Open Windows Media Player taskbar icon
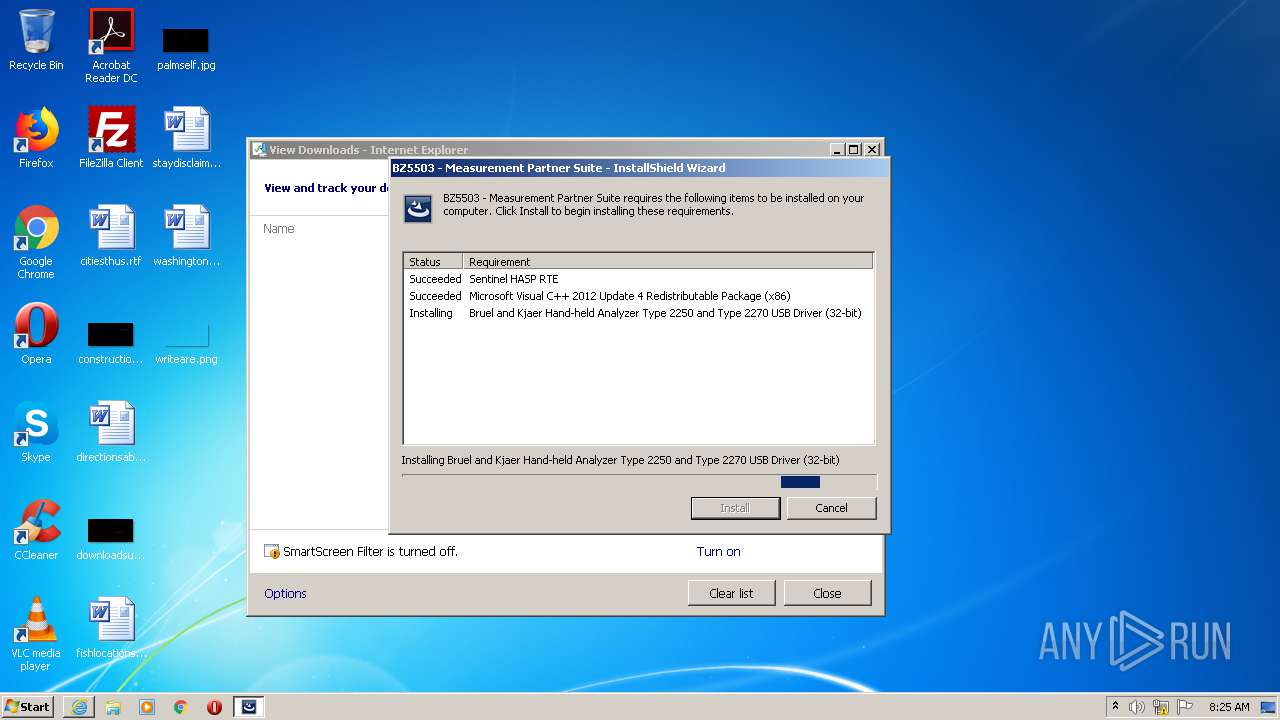Image resolution: width=1280 pixels, height=720 pixels. pos(147,707)
